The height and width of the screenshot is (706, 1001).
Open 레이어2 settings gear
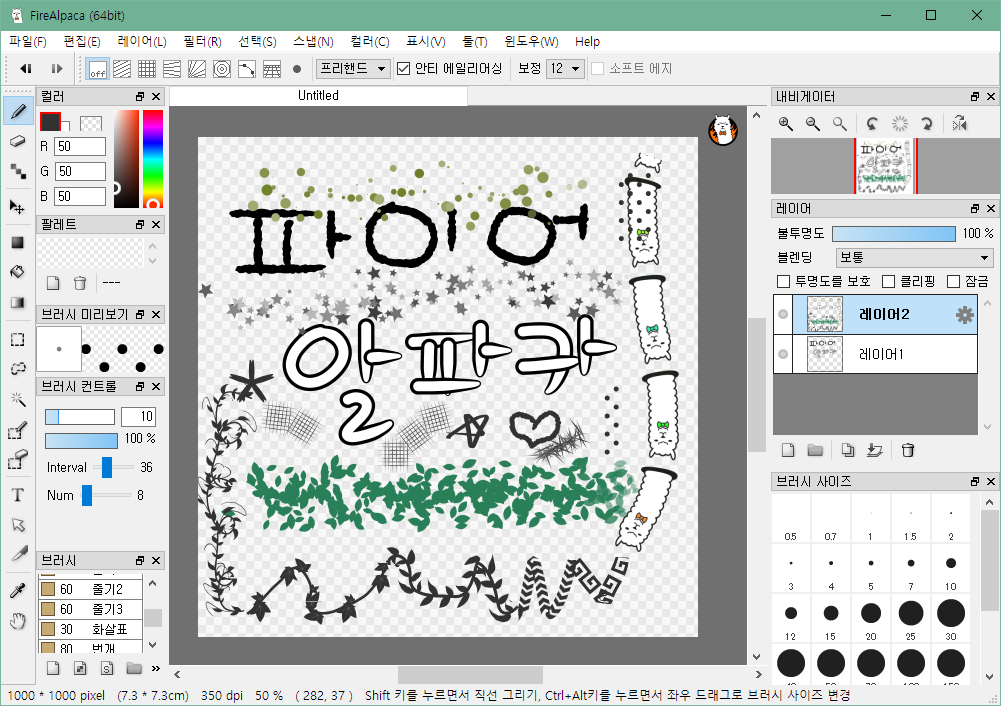965,315
